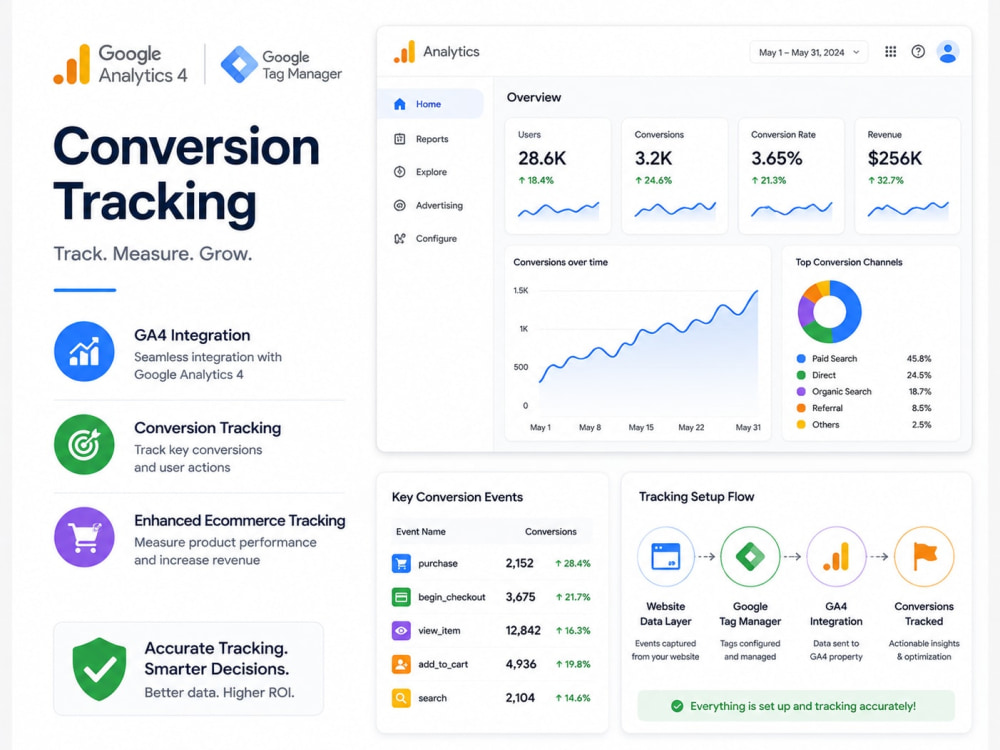
Task: Click the Explore compass icon
Action: point(400,172)
